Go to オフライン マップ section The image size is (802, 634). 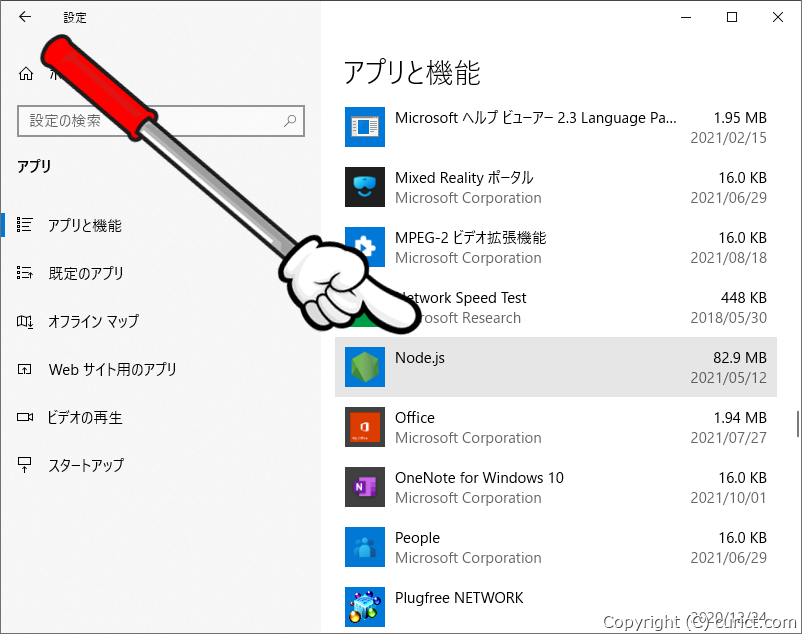(x=93, y=322)
